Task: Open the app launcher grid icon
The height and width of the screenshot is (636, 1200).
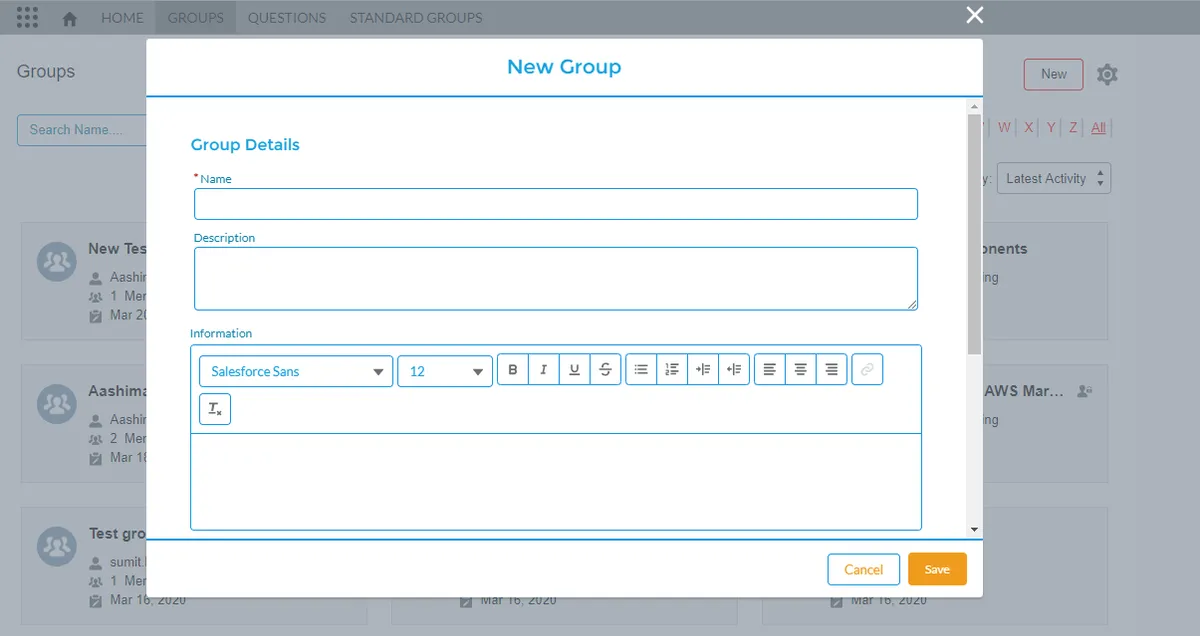Action: pyautogui.click(x=28, y=18)
